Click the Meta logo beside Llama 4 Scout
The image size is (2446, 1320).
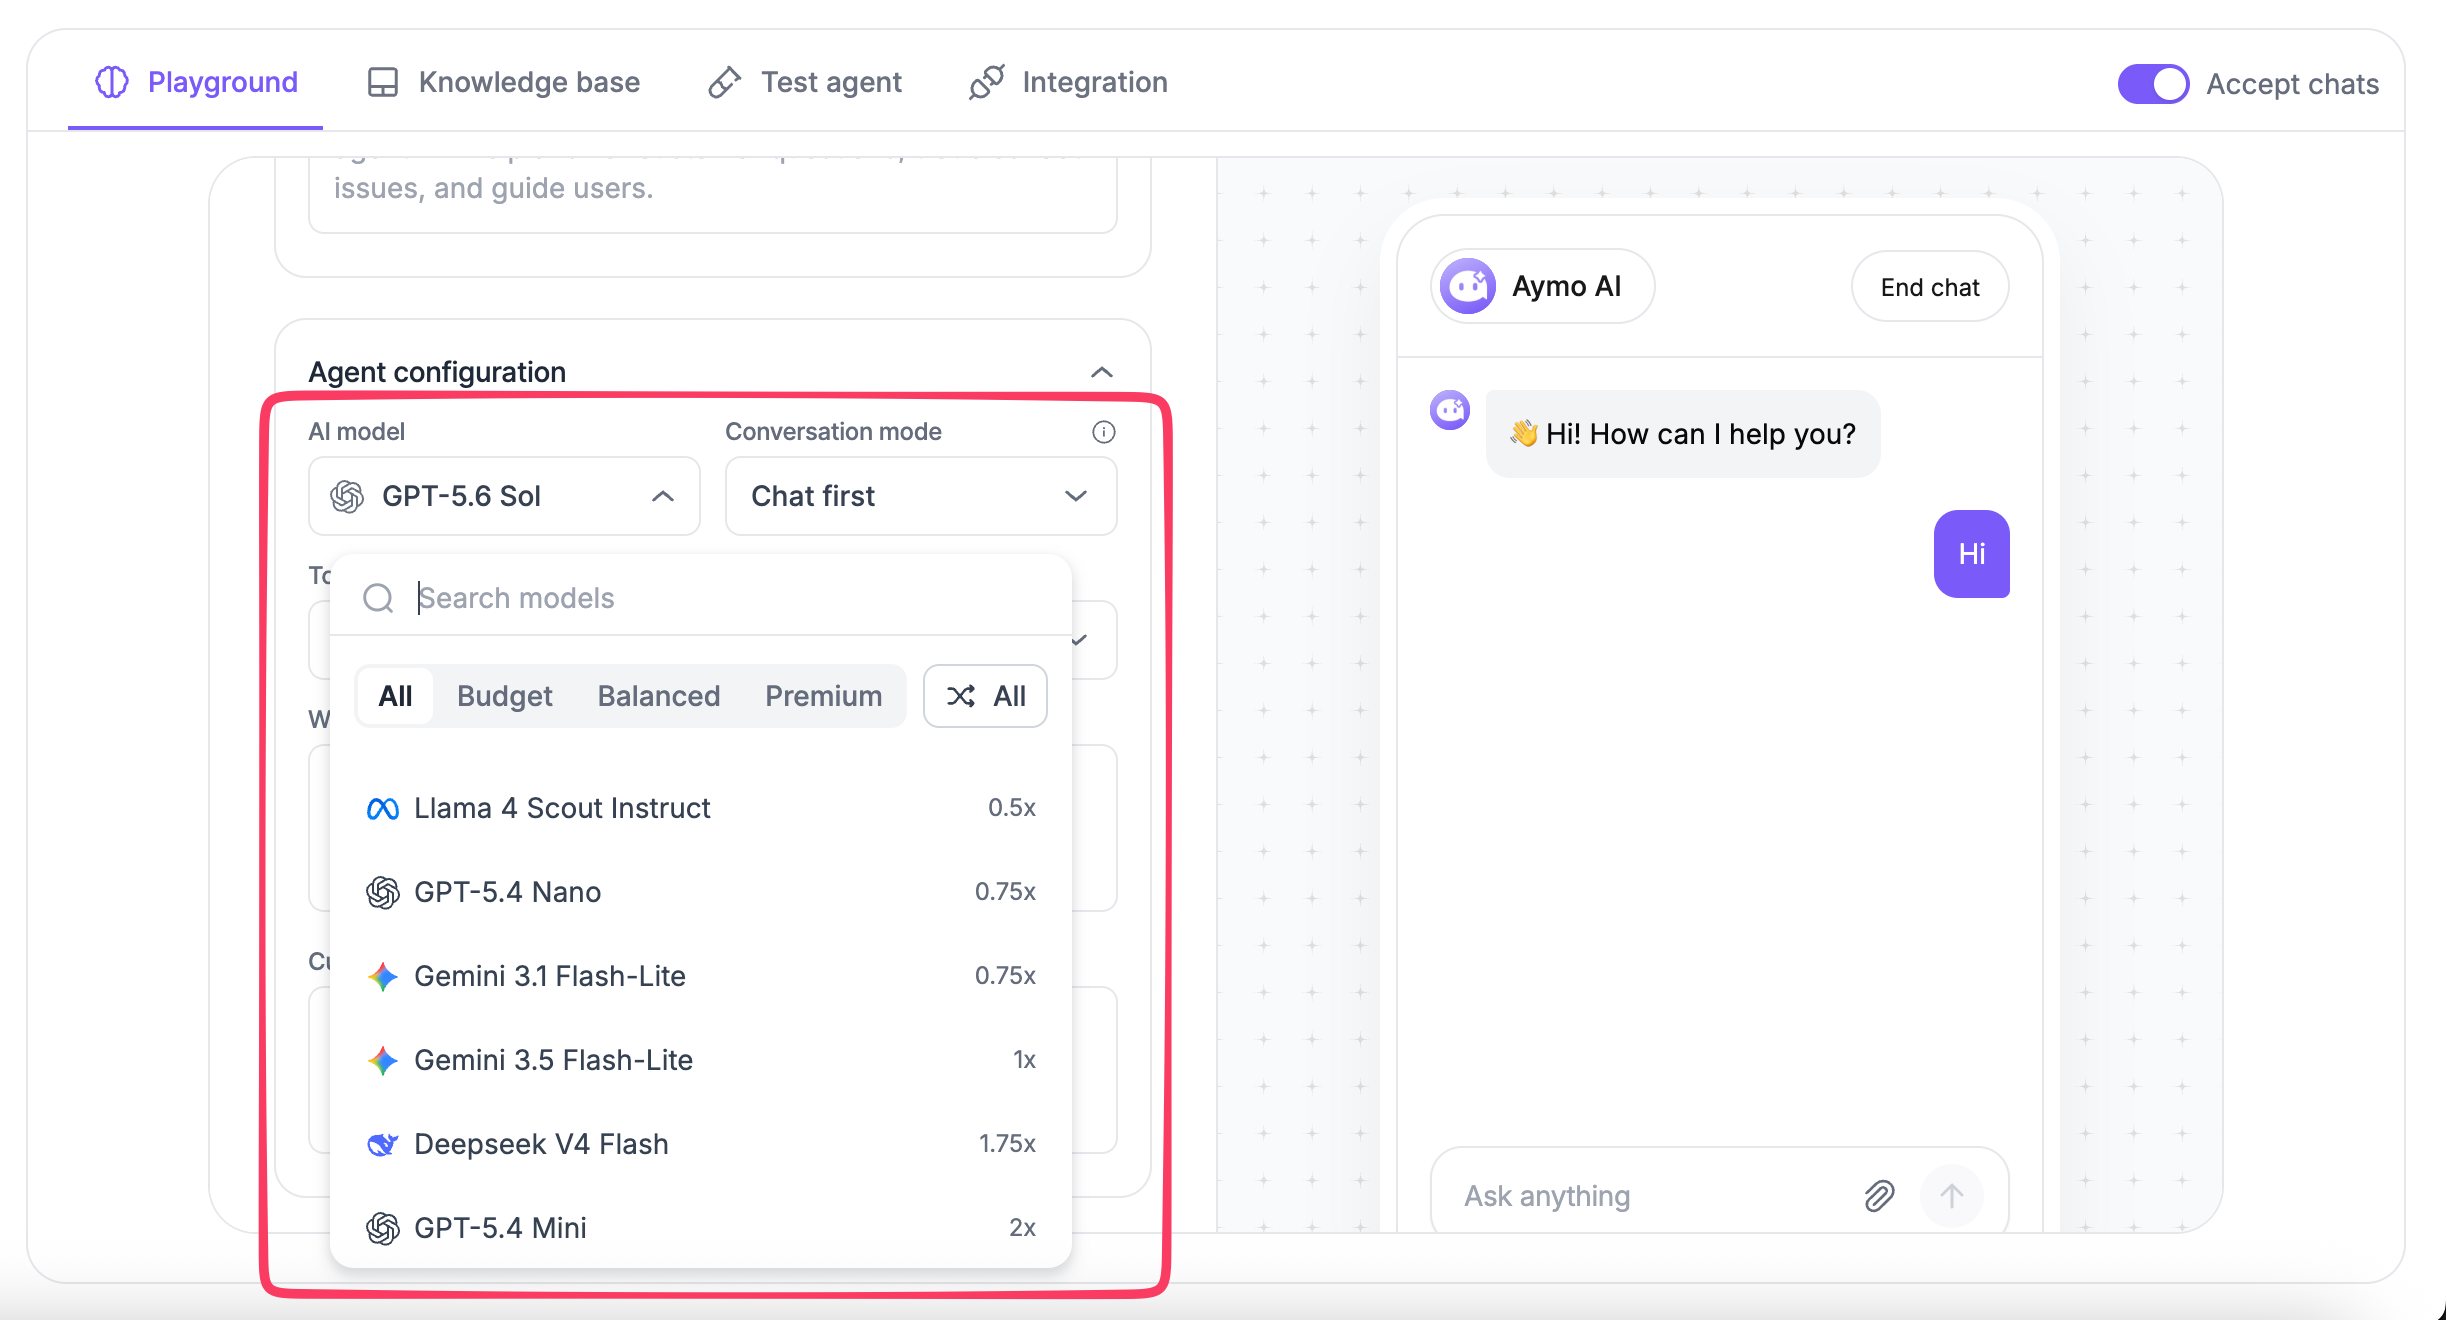(382, 808)
